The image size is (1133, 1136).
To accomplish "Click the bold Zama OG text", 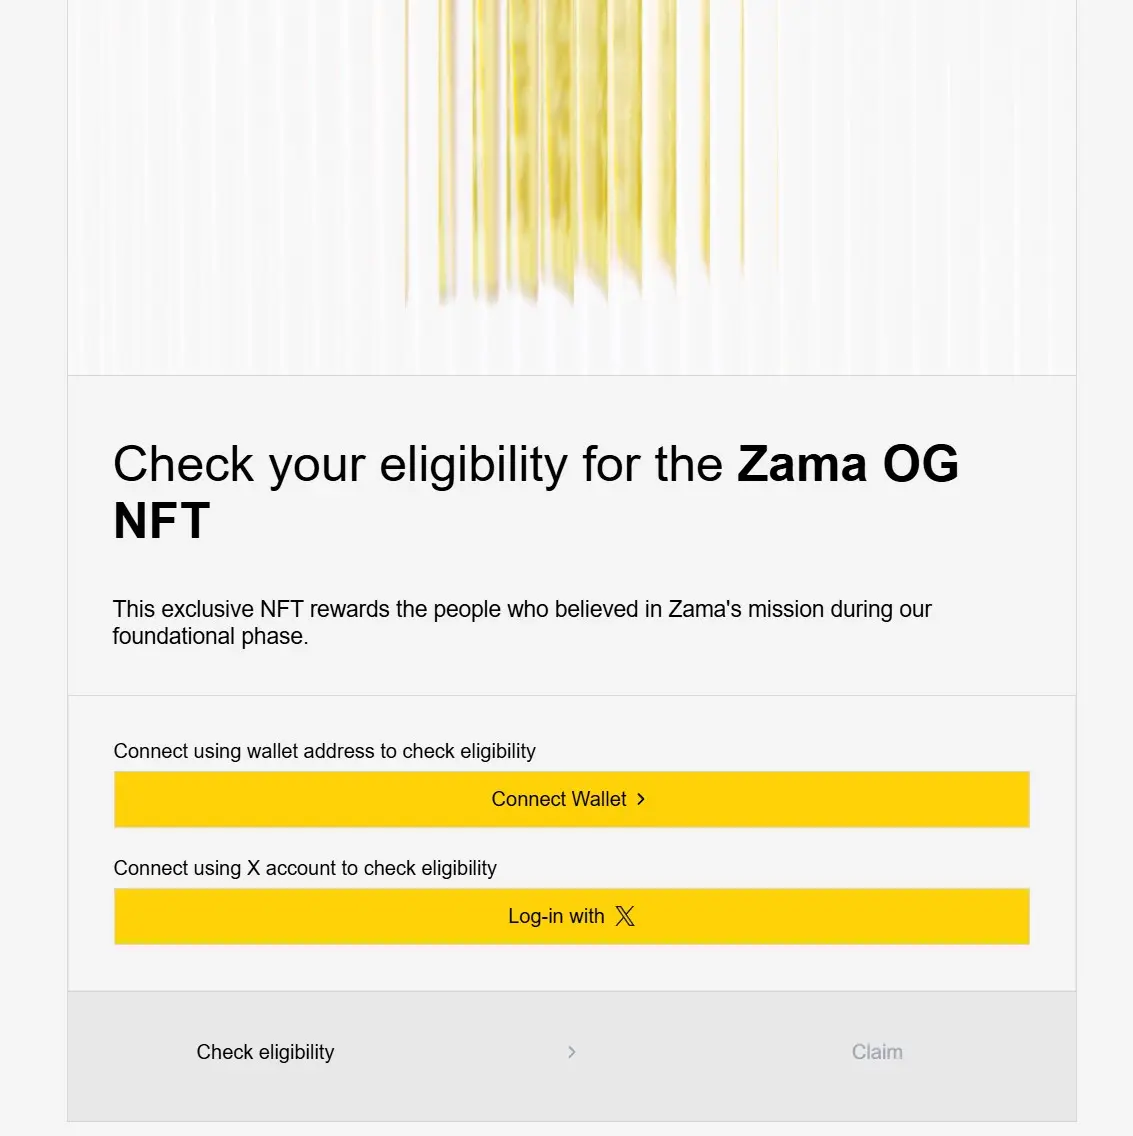I will coord(847,464).
